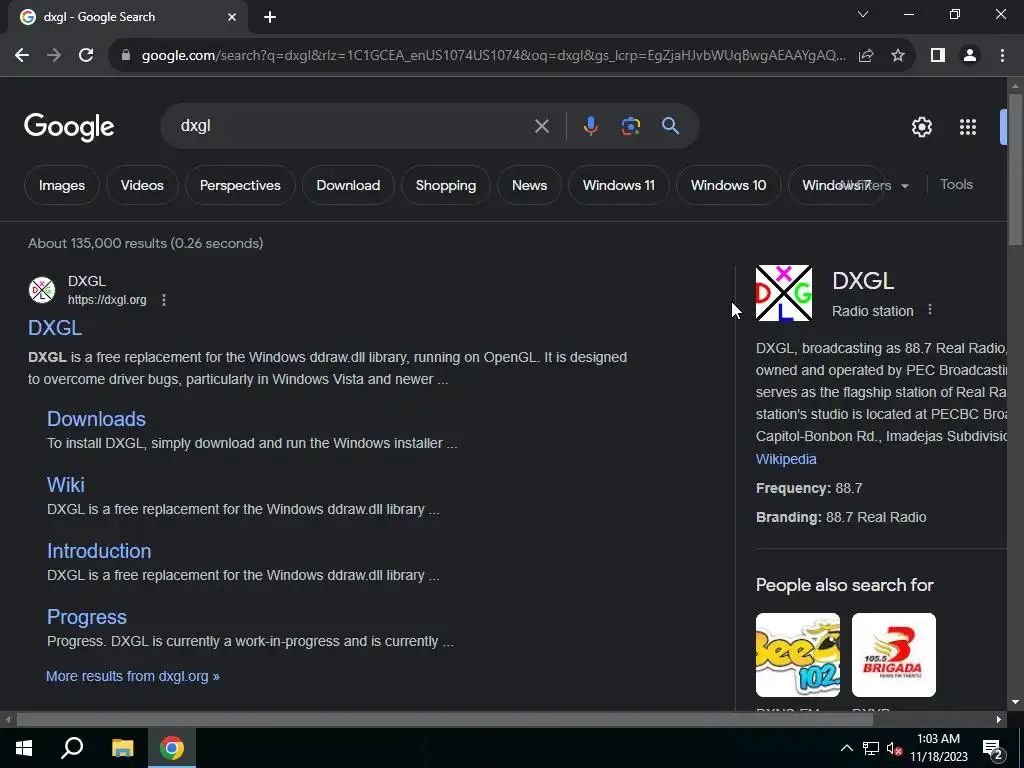The width and height of the screenshot is (1024, 768).
Task: Click the horizontal scrollbar thumb
Action: 445,720
